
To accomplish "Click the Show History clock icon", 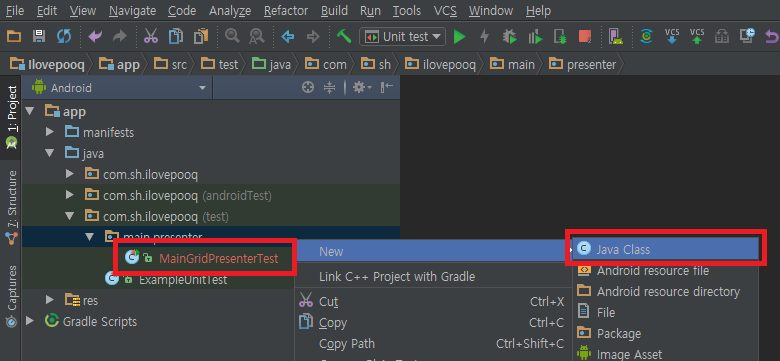I will click(748, 36).
